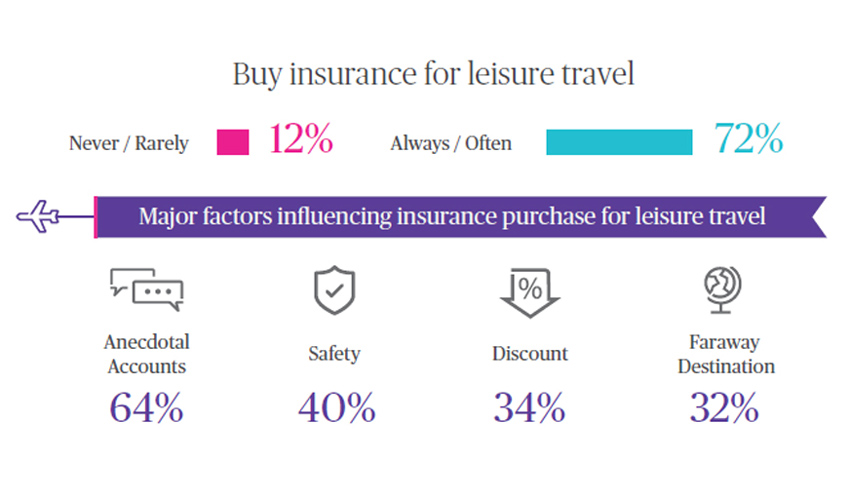This screenshot has width=850, height=500.
Task: Click the airplane icon beside the banner
Action: 40,215
